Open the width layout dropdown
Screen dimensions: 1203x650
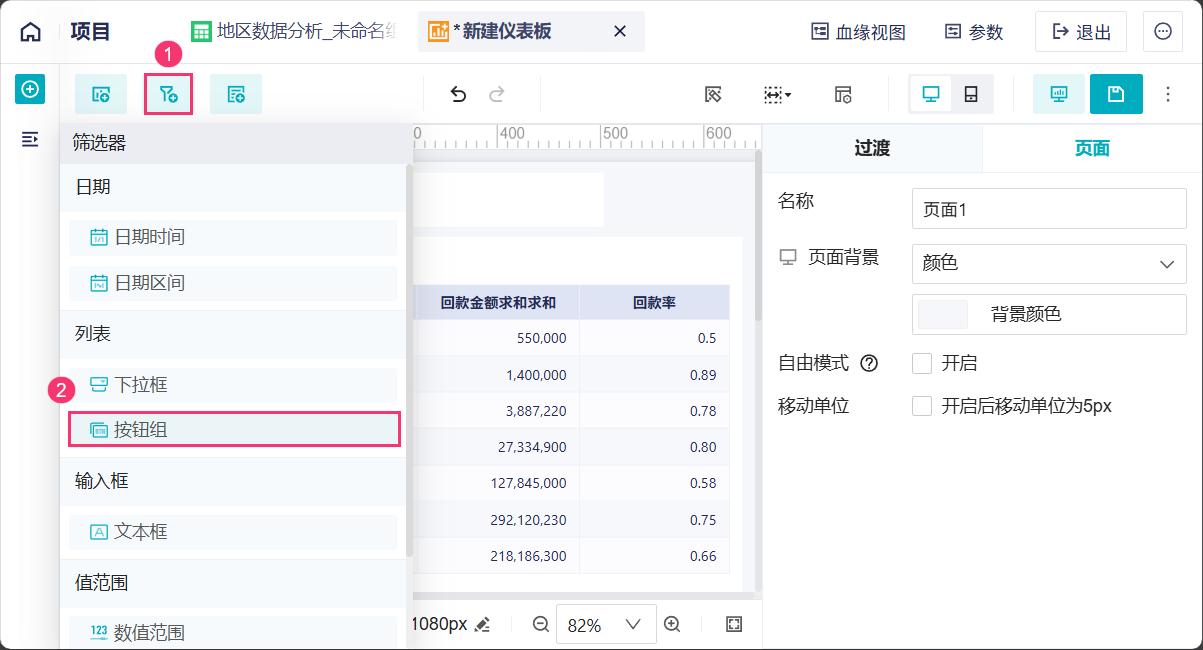coord(777,94)
